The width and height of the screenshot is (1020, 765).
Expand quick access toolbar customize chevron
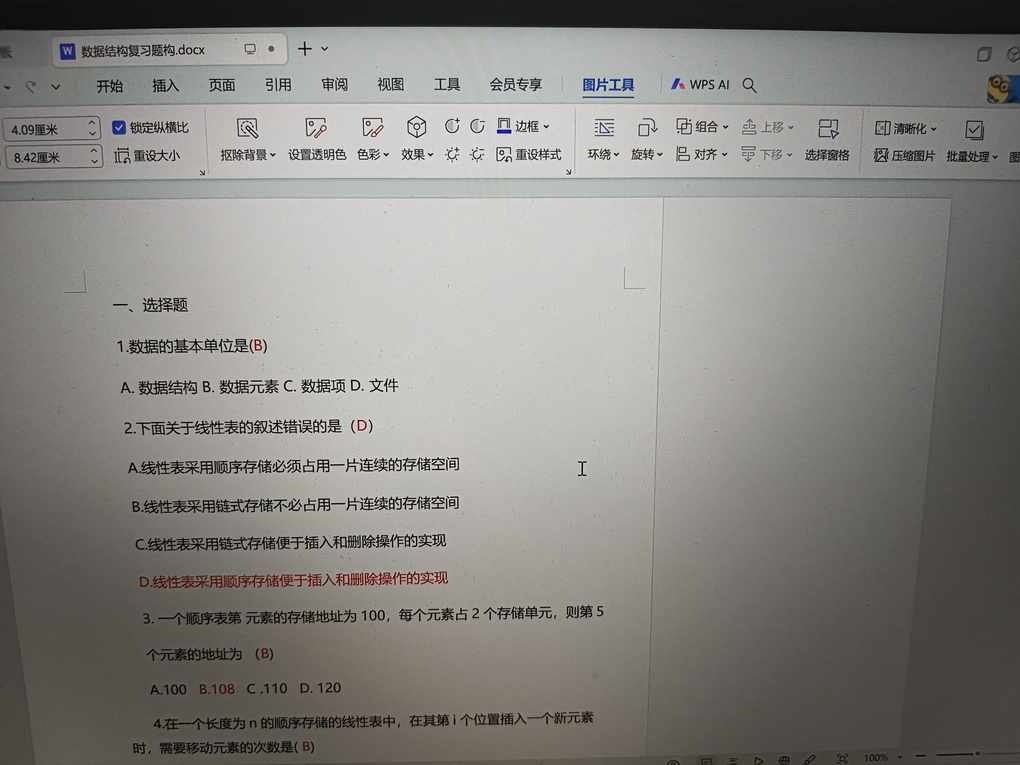[56, 86]
